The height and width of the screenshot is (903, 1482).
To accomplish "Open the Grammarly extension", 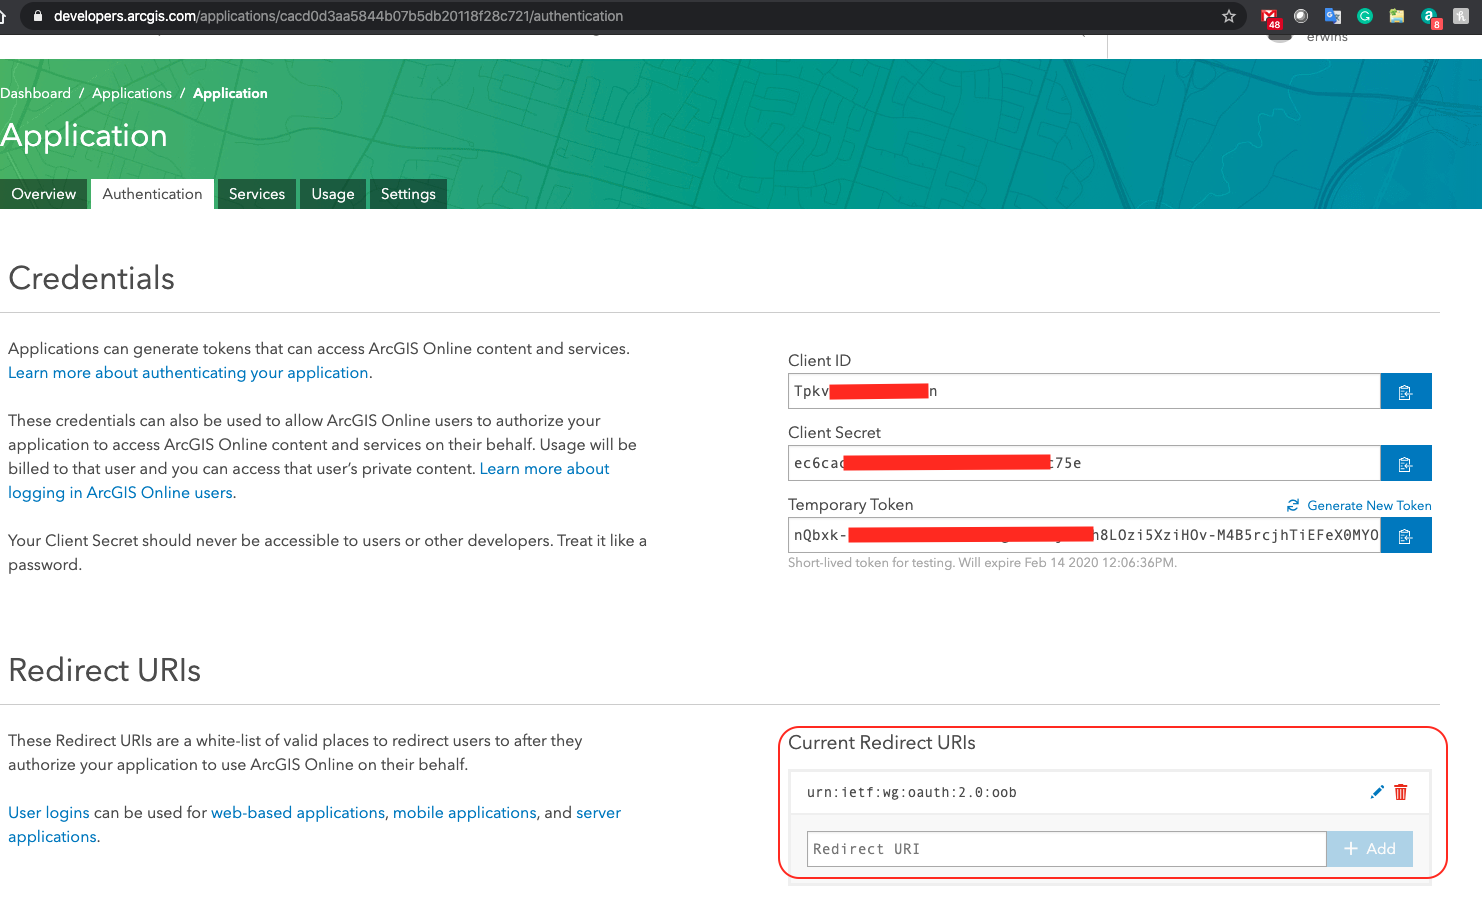I will tap(1365, 16).
